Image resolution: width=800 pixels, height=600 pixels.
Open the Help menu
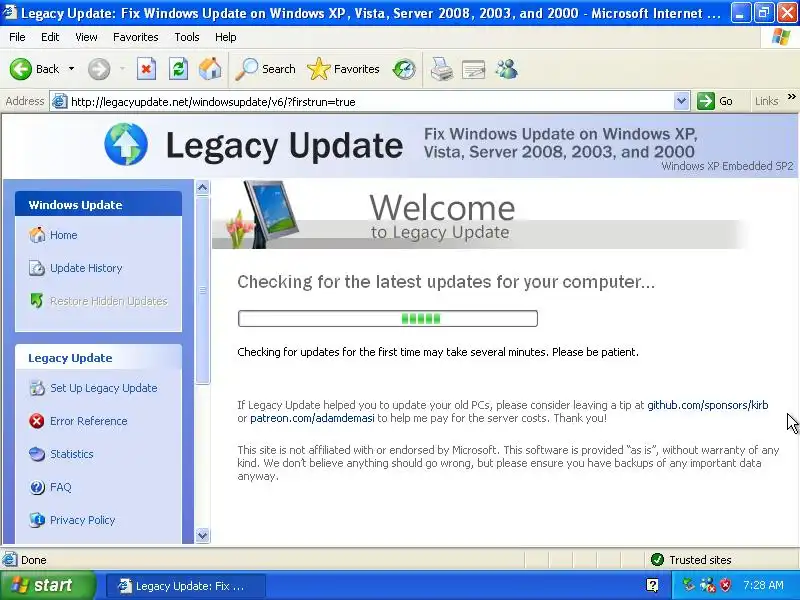(x=226, y=37)
